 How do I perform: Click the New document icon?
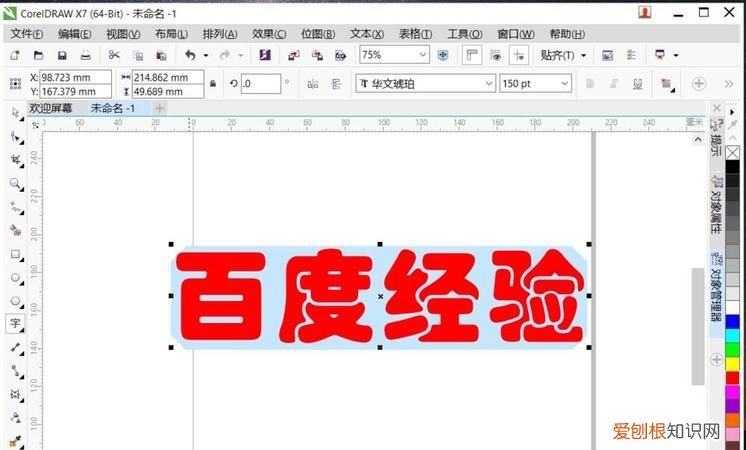pyautogui.click(x=15, y=55)
